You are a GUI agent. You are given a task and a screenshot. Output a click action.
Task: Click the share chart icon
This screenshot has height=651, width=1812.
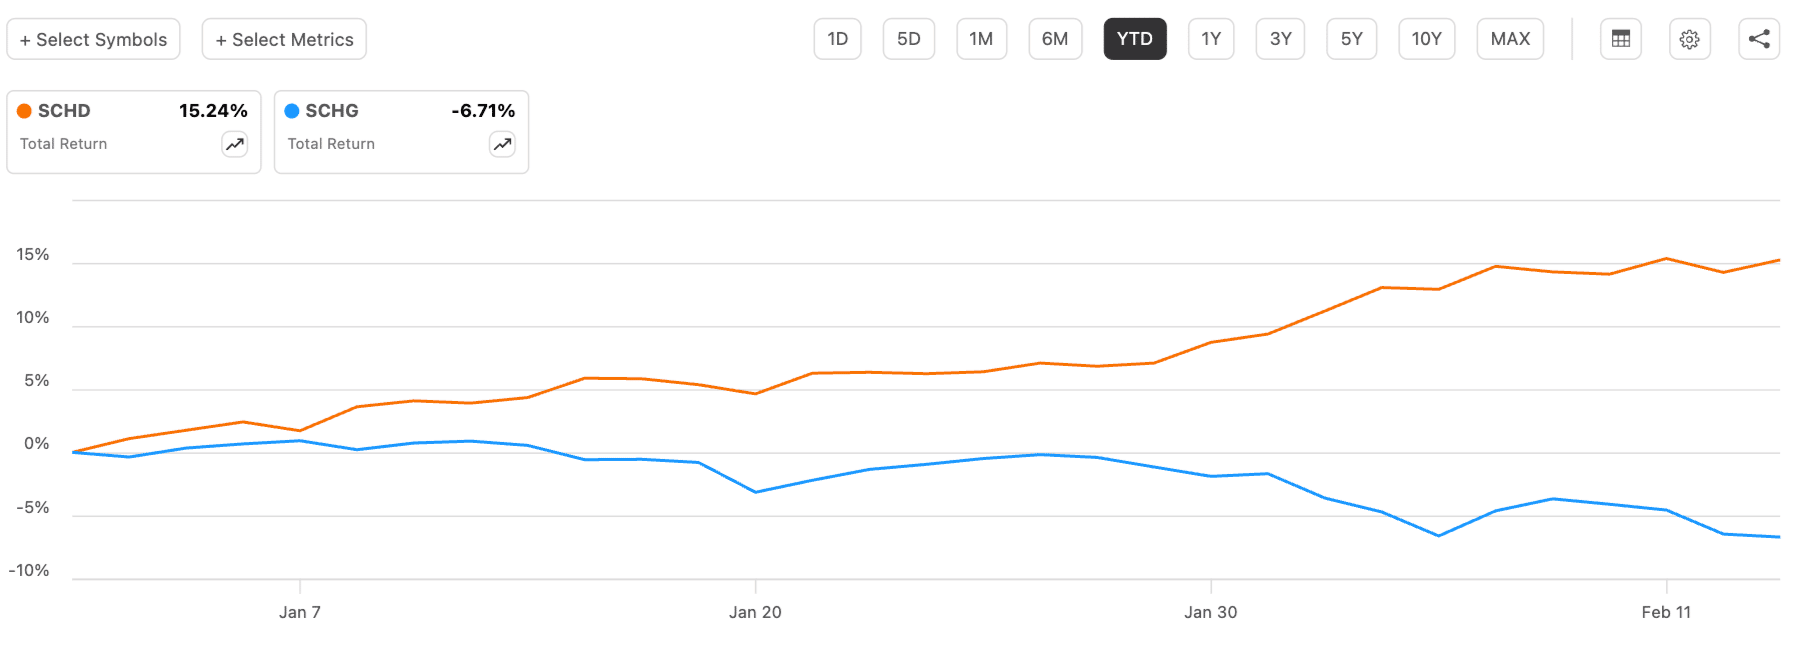(1759, 39)
